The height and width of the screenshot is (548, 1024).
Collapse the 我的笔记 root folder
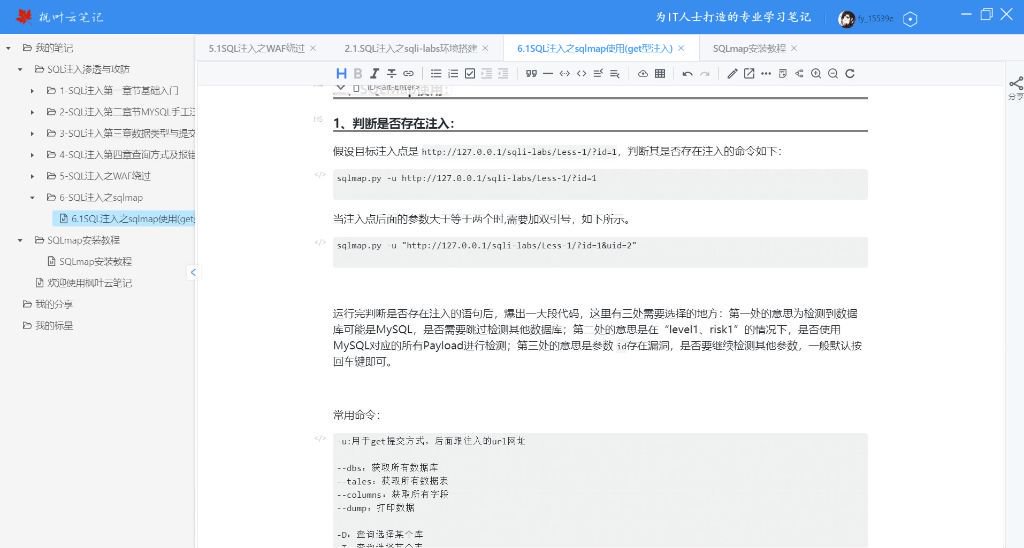point(8,48)
